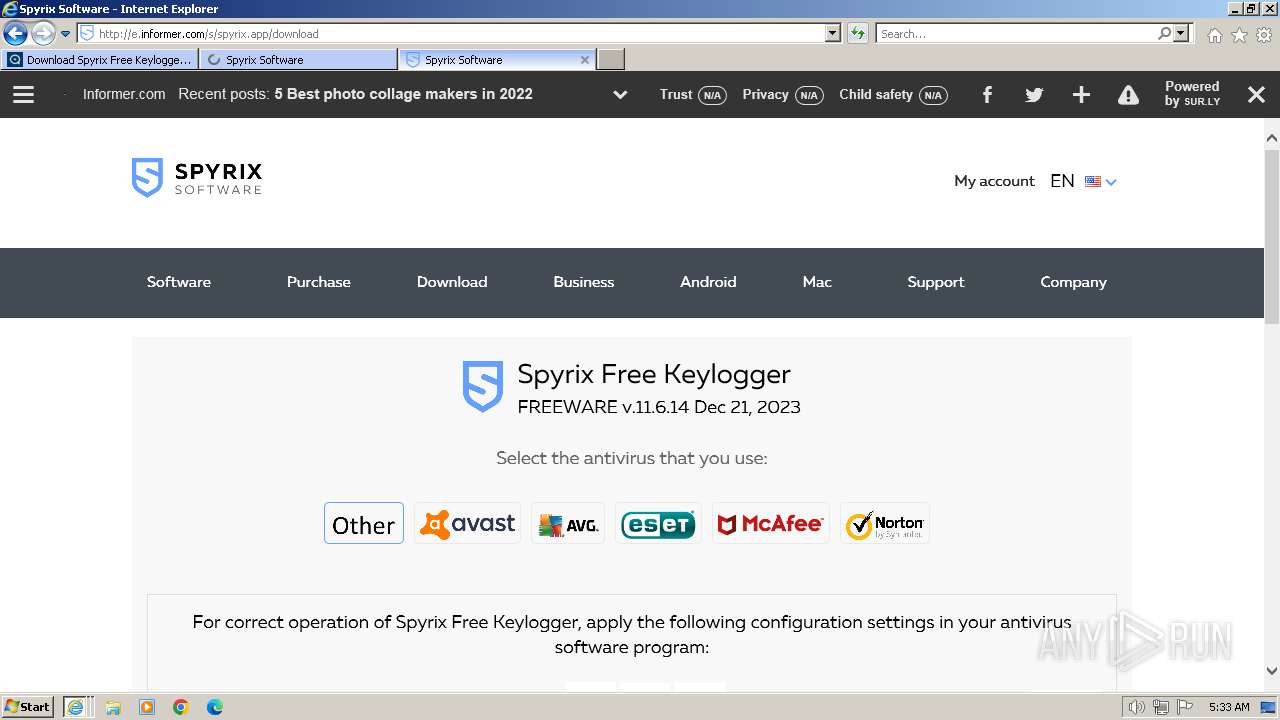Close the active Spyrix Software tab

(x=585, y=60)
